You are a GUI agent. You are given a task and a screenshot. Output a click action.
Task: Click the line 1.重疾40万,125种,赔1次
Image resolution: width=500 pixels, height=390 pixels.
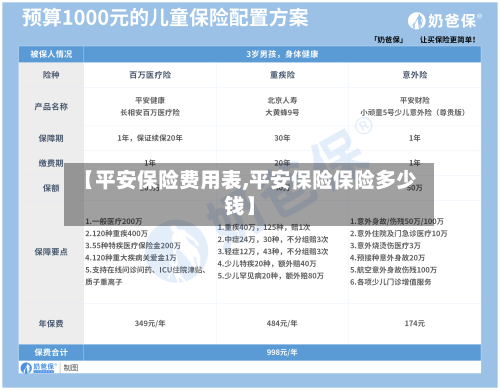pyautogui.click(x=264, y=227)
